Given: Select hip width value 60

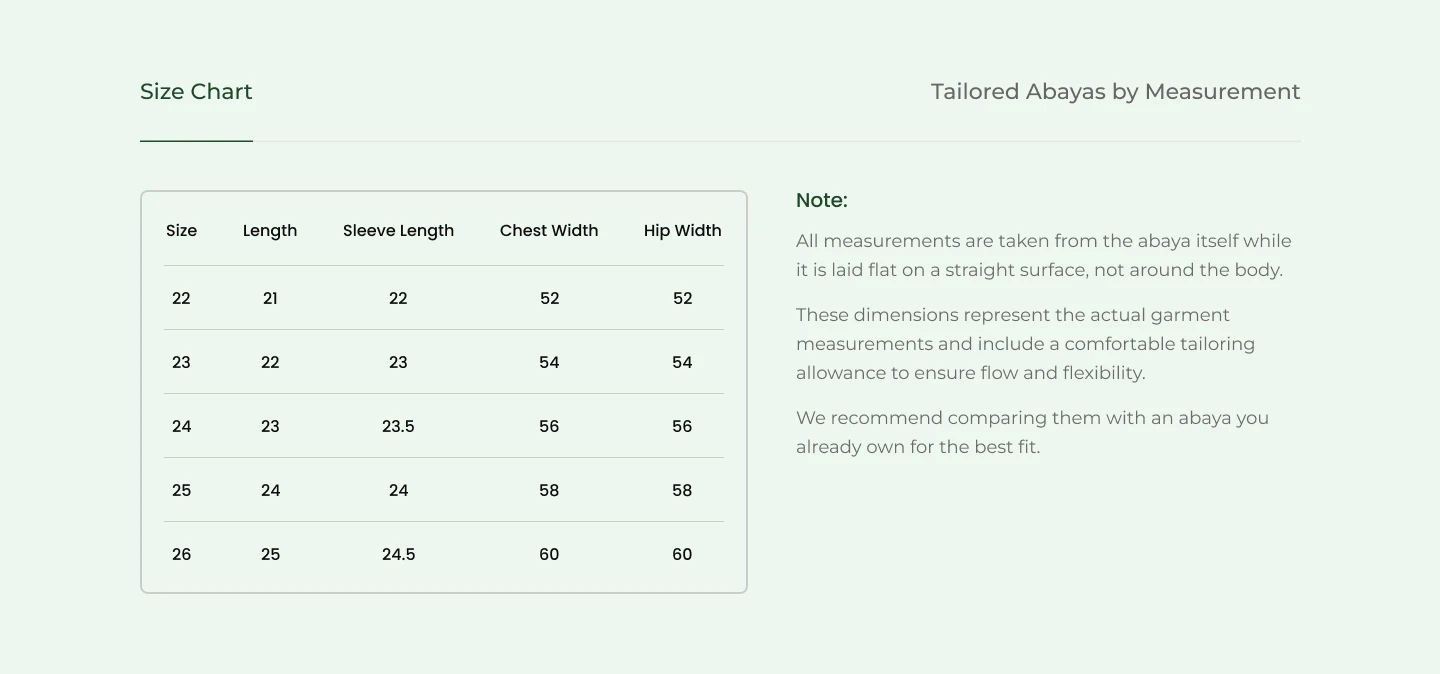Looking at the screenshot, I should [x=682, y=555].
